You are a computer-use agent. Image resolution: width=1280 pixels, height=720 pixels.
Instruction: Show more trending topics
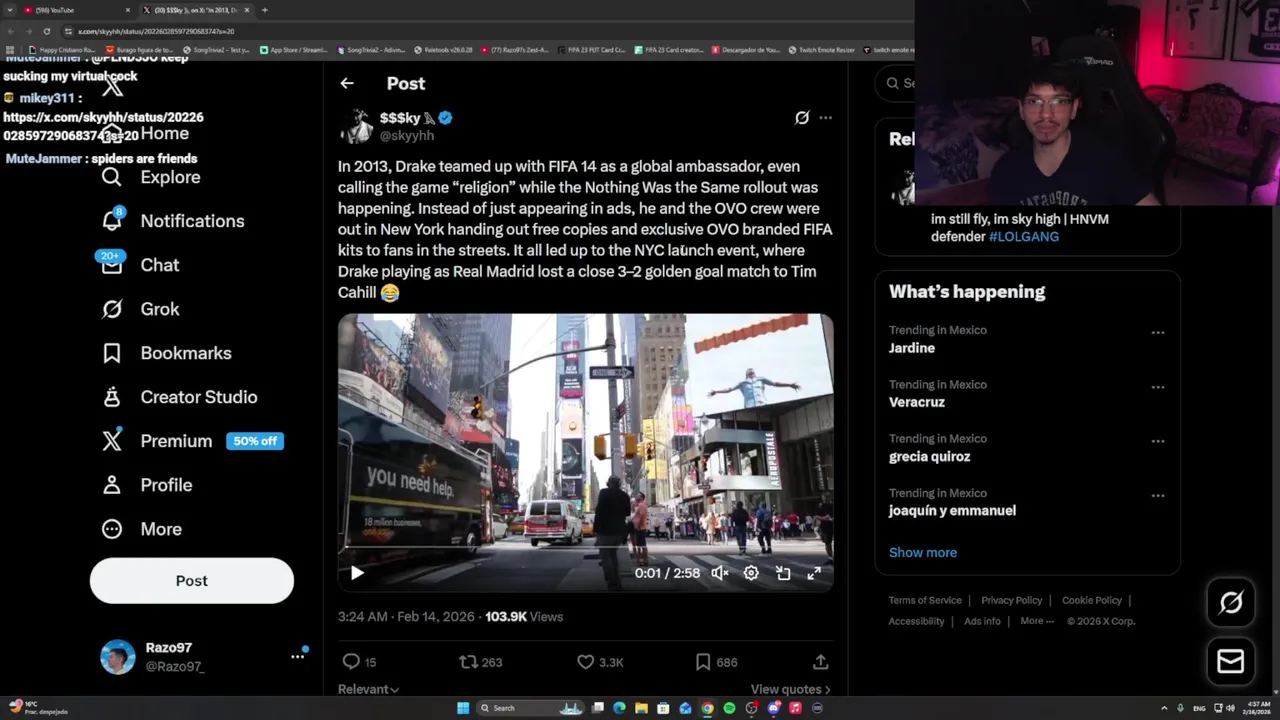tap(923, 552)
